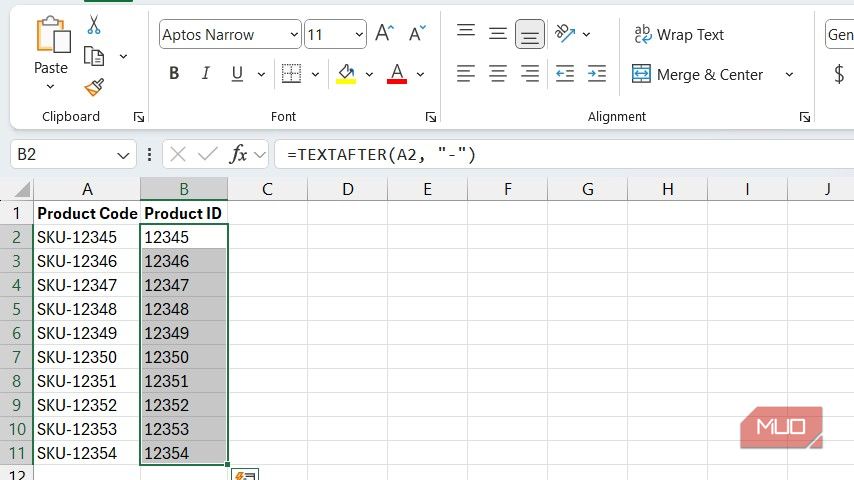
Task: Increase indent icon
Action: (x=597, y=73)
